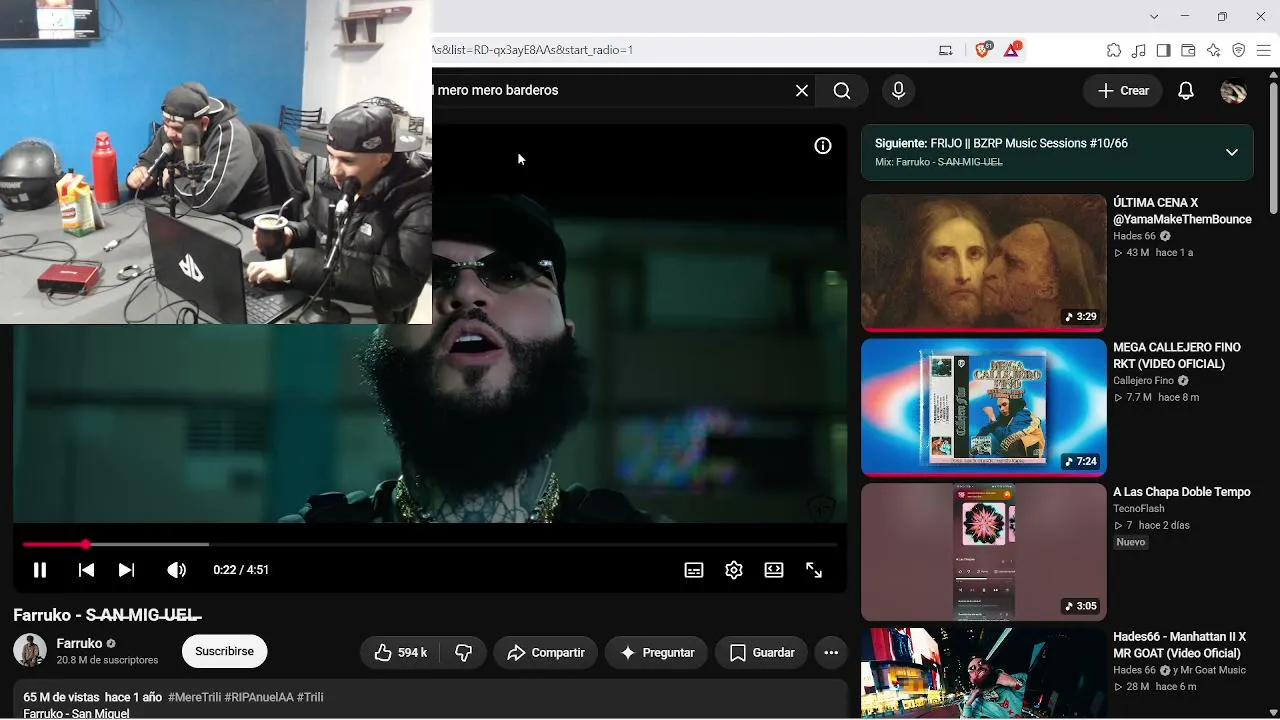1280x720 pixels.
Task: Play the MEGA CALLEJERO FINO RKT thumbnail
Action: [984, 407]
